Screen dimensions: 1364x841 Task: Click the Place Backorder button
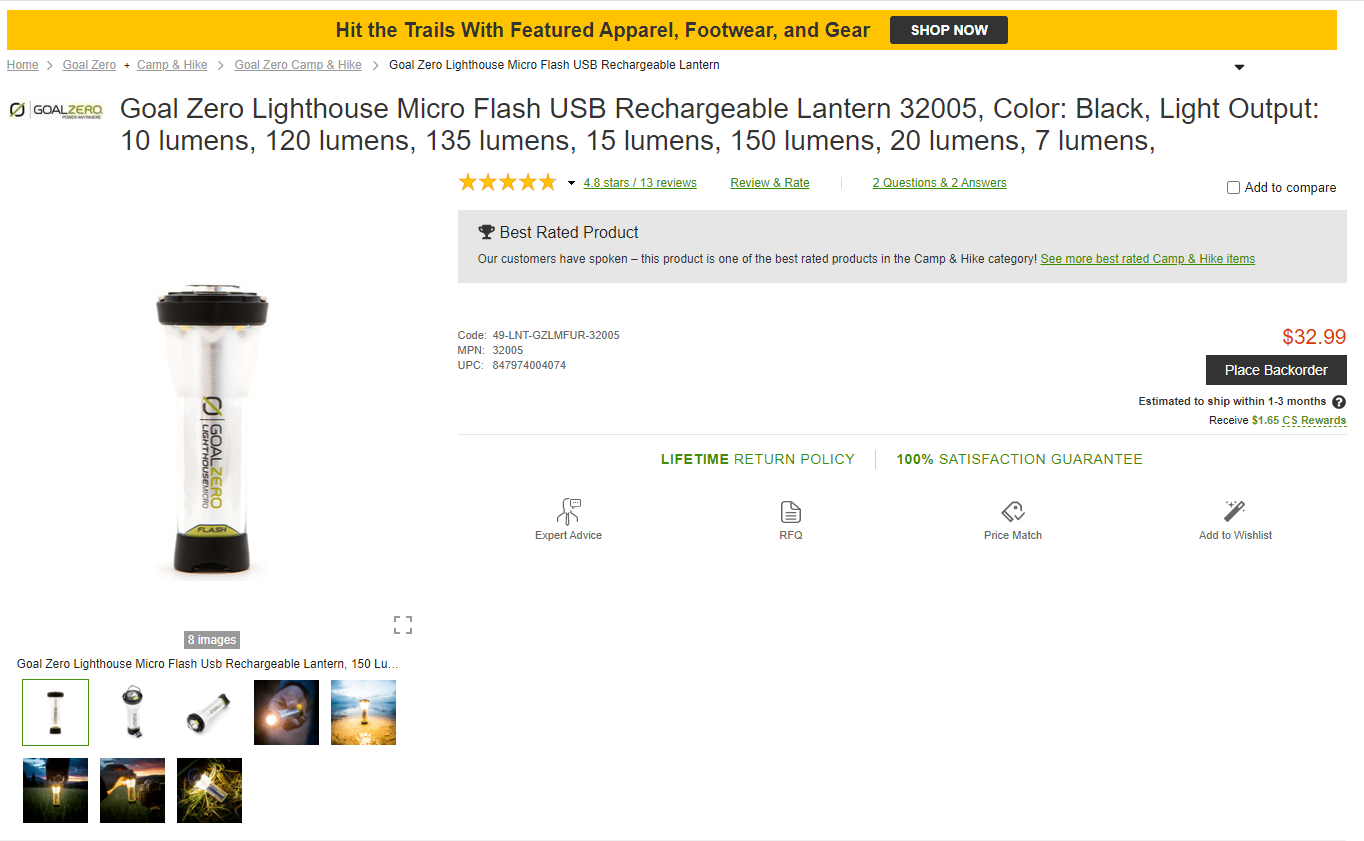pos(1276,370)
